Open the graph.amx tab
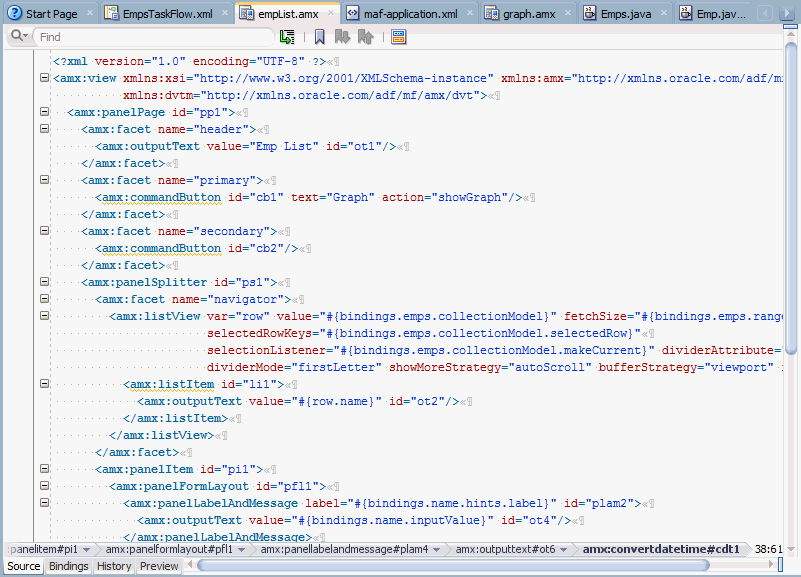Screen dimensions: 801x577 click(529, 14)
